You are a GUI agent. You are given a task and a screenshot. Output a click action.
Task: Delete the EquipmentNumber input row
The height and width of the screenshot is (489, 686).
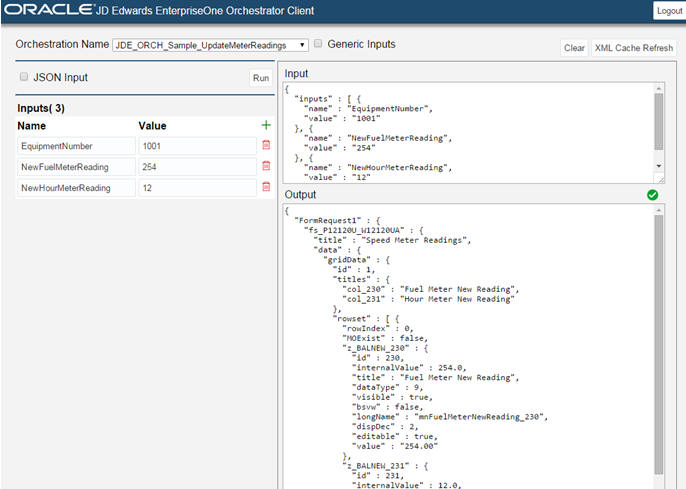(x=266, y=145)
